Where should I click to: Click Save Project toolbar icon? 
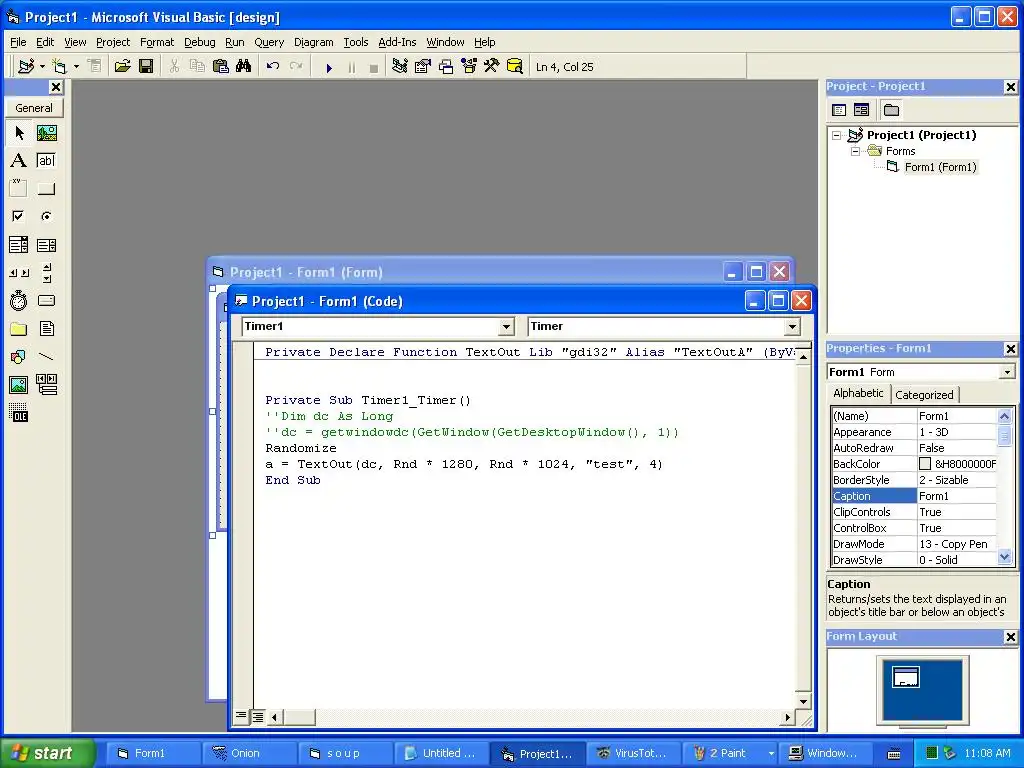click(x=146, y=67)
